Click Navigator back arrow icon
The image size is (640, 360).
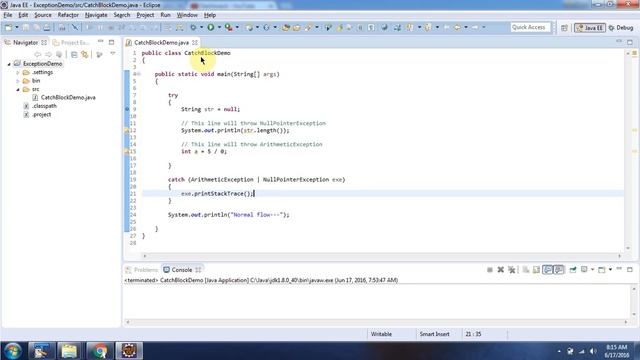tap(38, 54)
